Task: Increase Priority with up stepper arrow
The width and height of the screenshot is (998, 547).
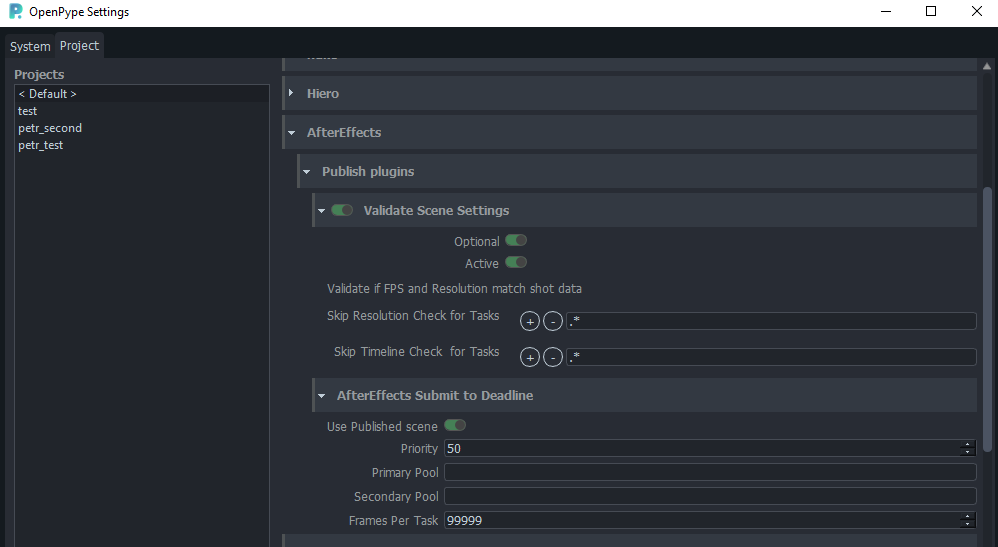Action: pos(967,444)
